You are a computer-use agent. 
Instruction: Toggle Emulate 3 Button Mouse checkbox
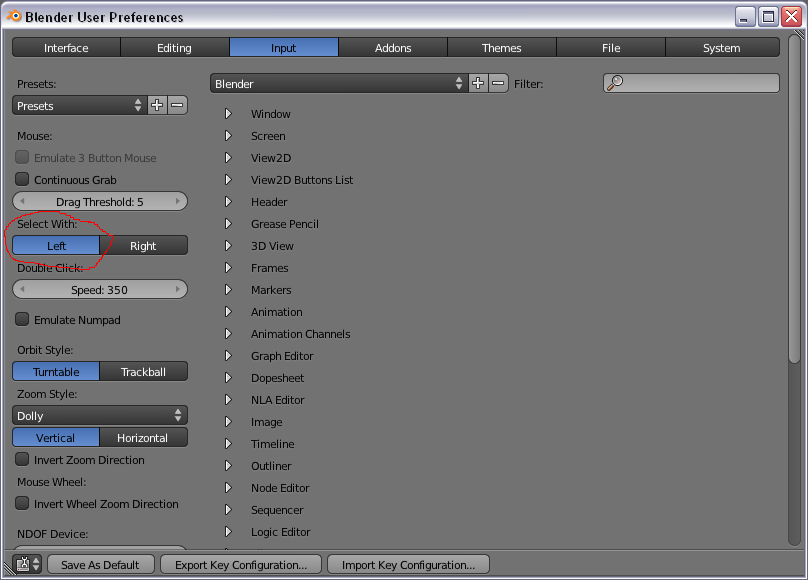[22, 157]
